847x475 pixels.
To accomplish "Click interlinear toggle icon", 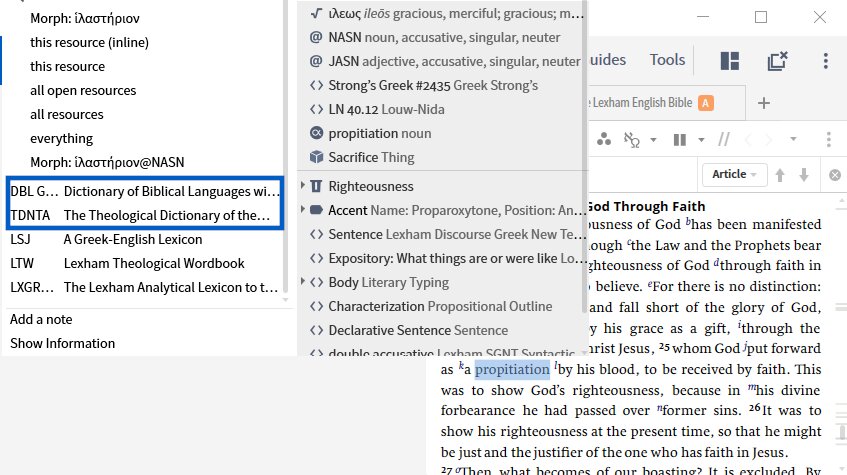I will pos(631,140).
